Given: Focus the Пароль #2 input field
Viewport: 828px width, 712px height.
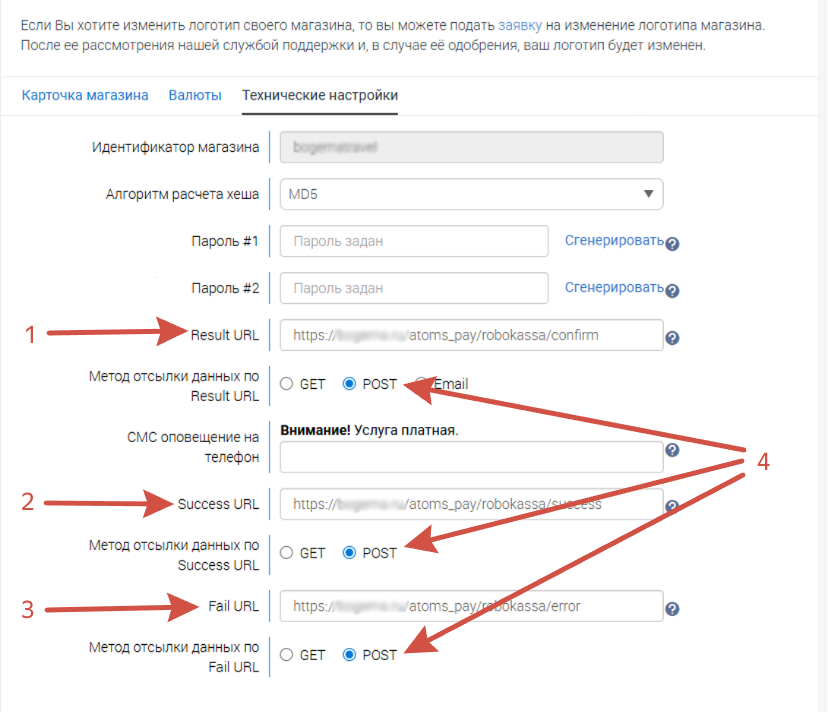Looking at the screenshot, I should pyautogui.click(x=414, y=288).
